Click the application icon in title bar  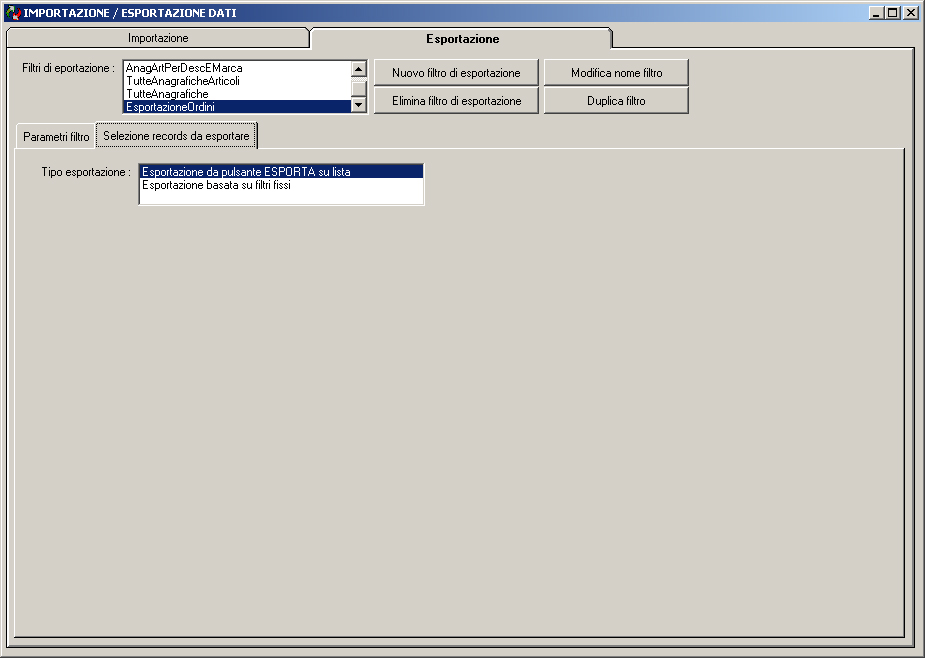[12, 12]
